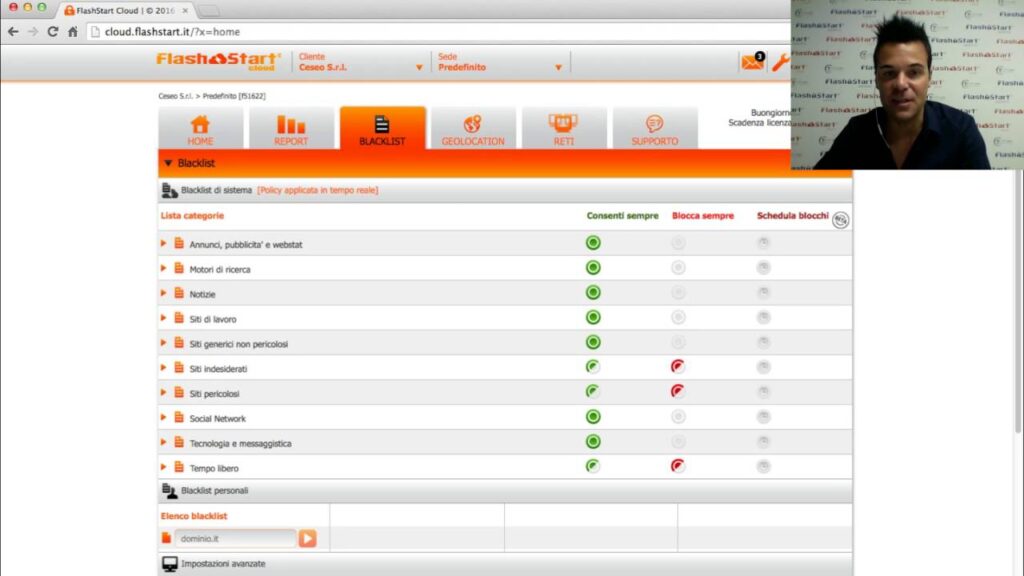The image size is (1024, 576).
Task: Click schedule icon for Motori di ricerca
Action: click(x=763, y=268)
